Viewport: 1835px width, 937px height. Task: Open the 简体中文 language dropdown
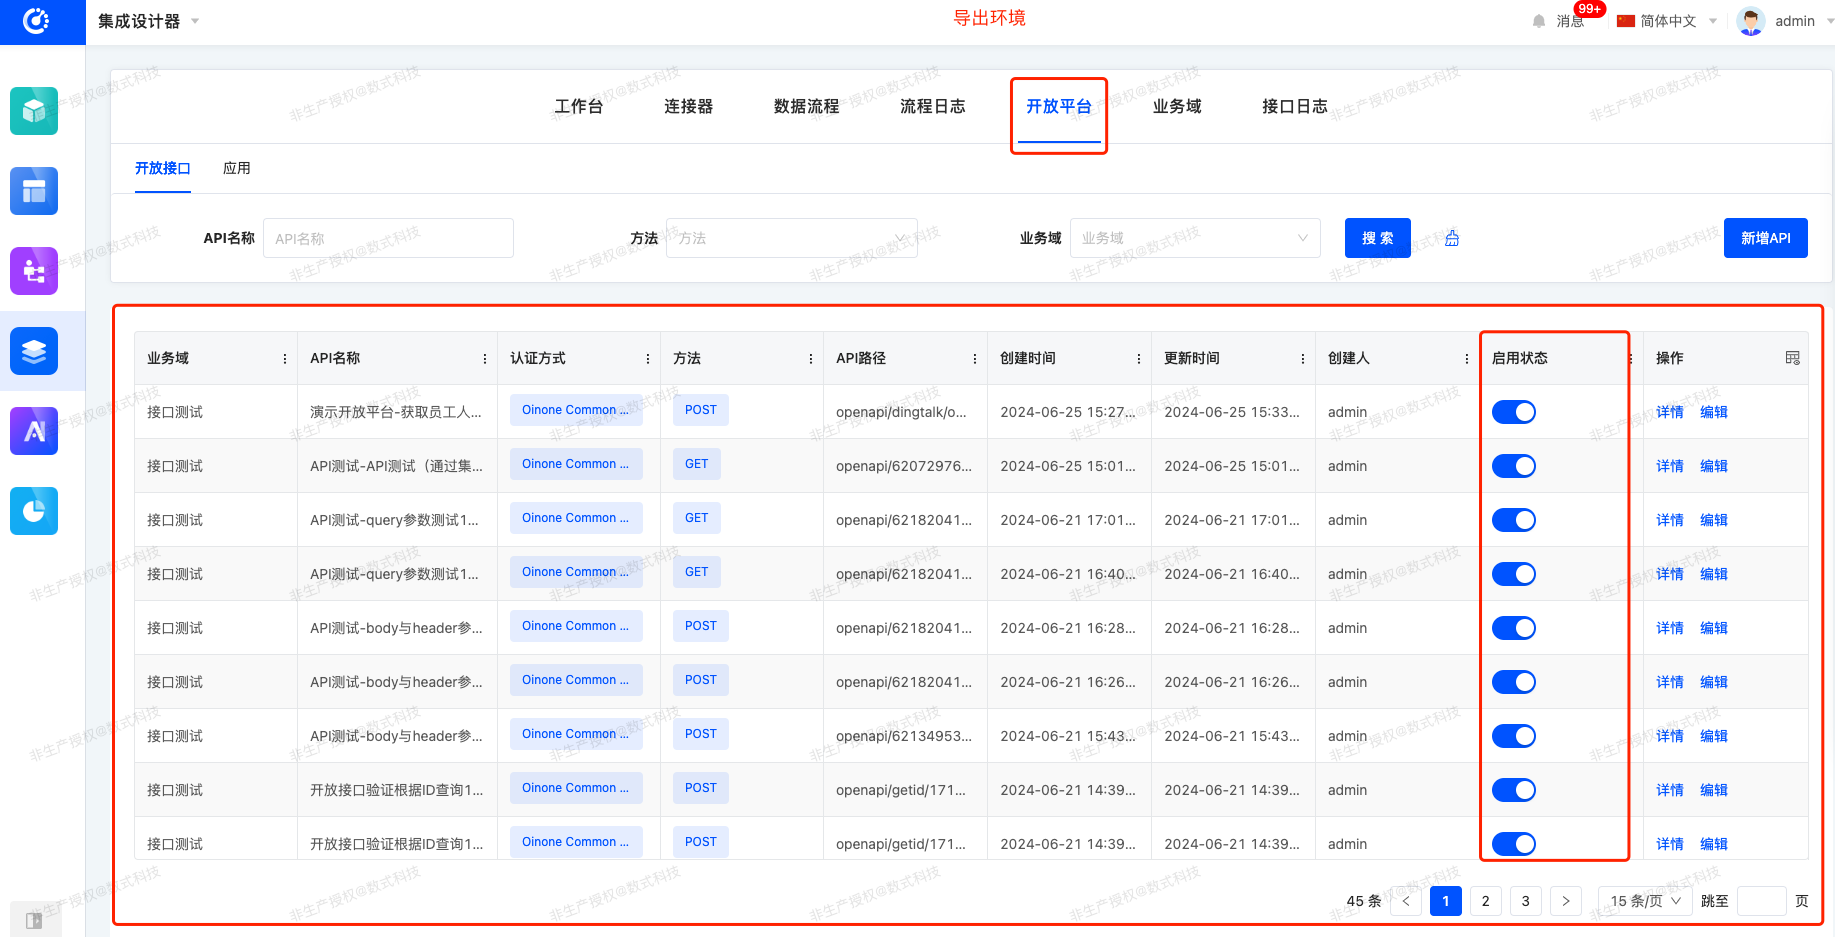tap(1666, 21)
